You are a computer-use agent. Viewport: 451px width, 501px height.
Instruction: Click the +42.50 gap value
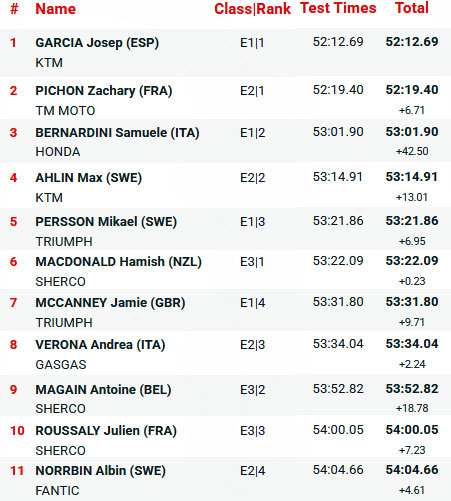pyautogui.click(x=412, y=151)
